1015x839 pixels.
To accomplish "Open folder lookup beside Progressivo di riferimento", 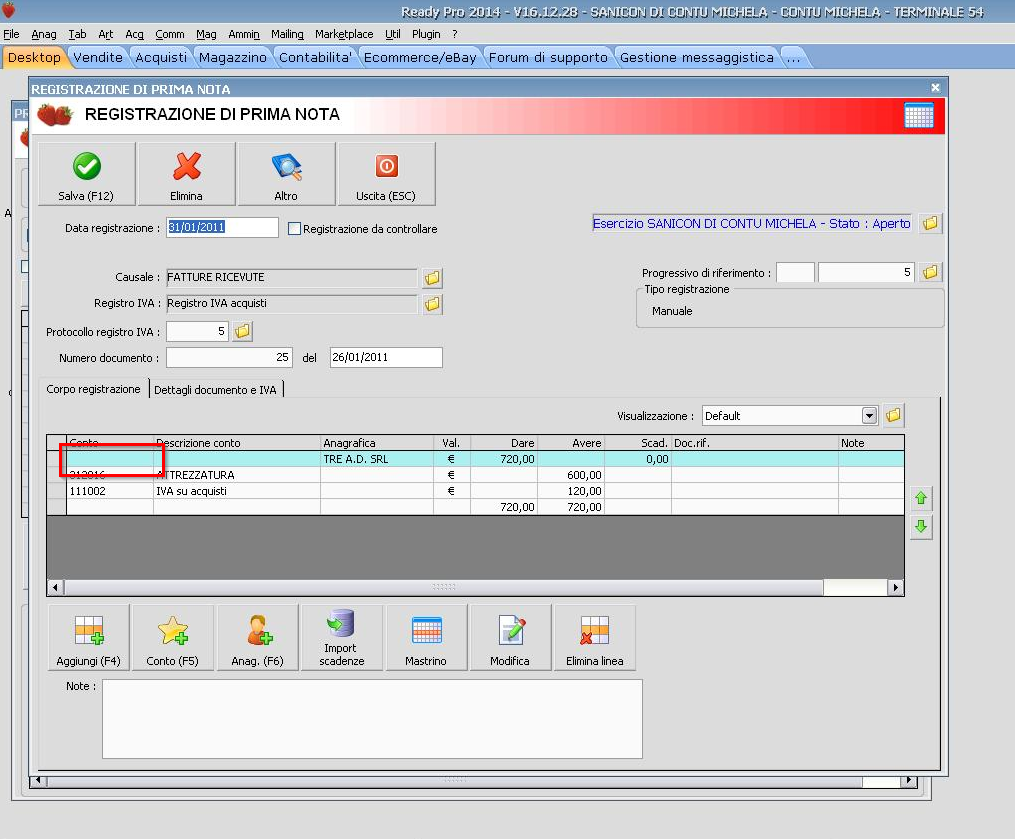I will pos(930,272).
